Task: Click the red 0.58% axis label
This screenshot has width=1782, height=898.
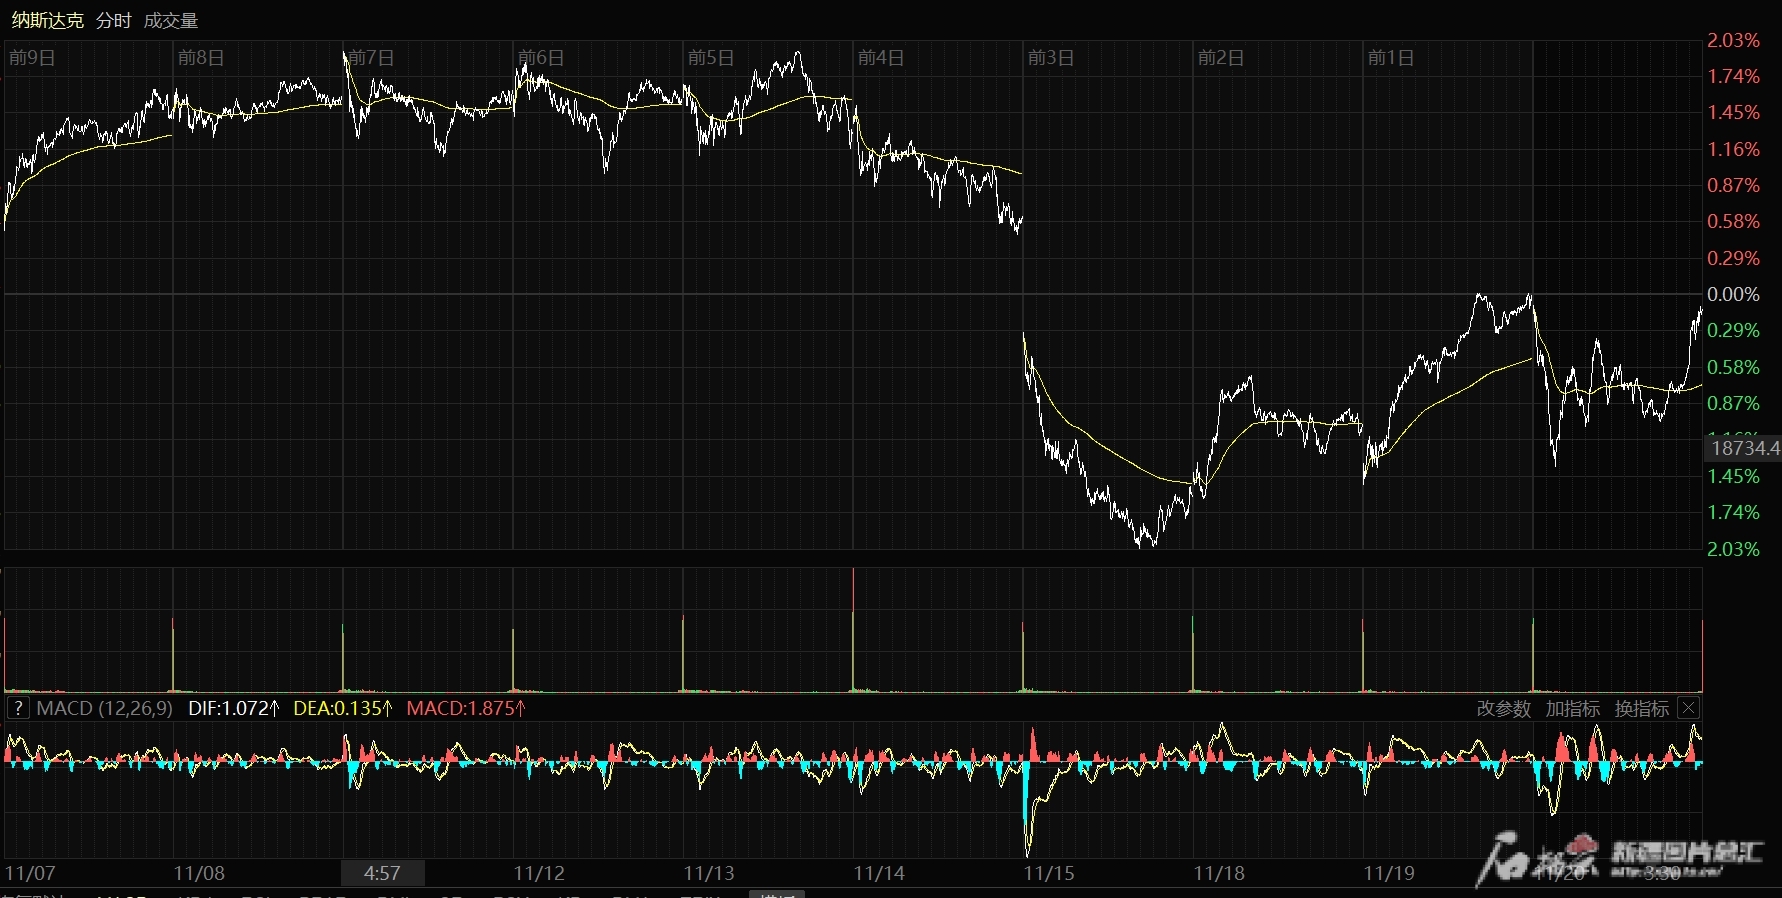Action: (x=1733, y=221)
